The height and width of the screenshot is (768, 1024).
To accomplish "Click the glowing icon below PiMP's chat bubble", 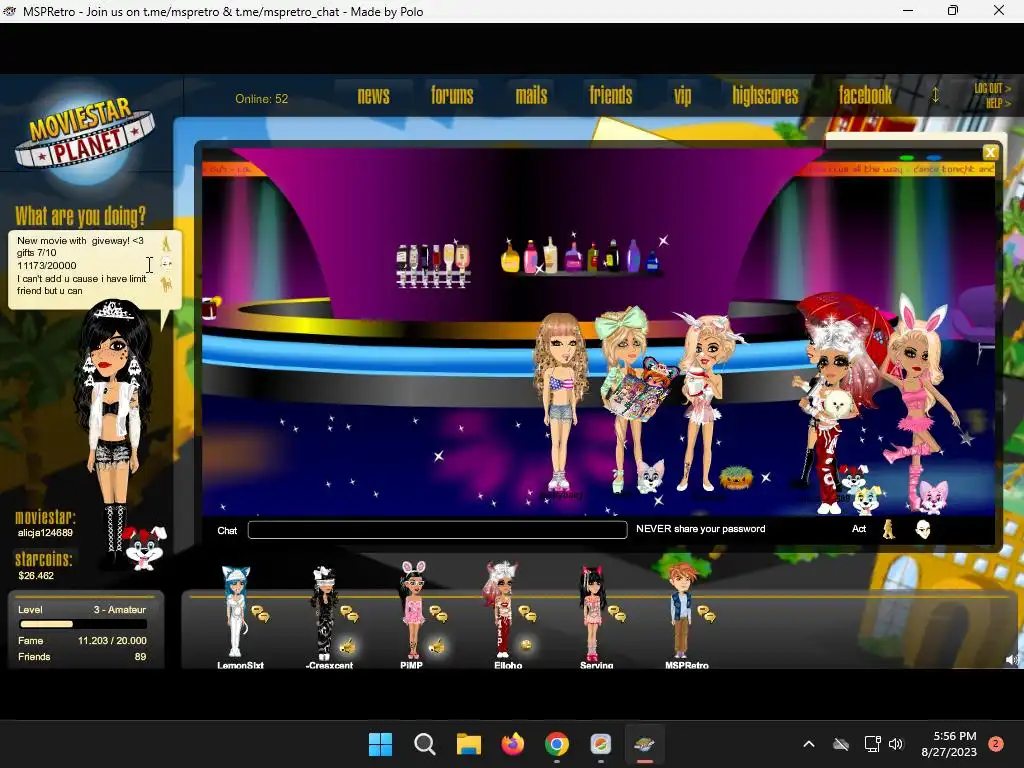I will point(436,646).
